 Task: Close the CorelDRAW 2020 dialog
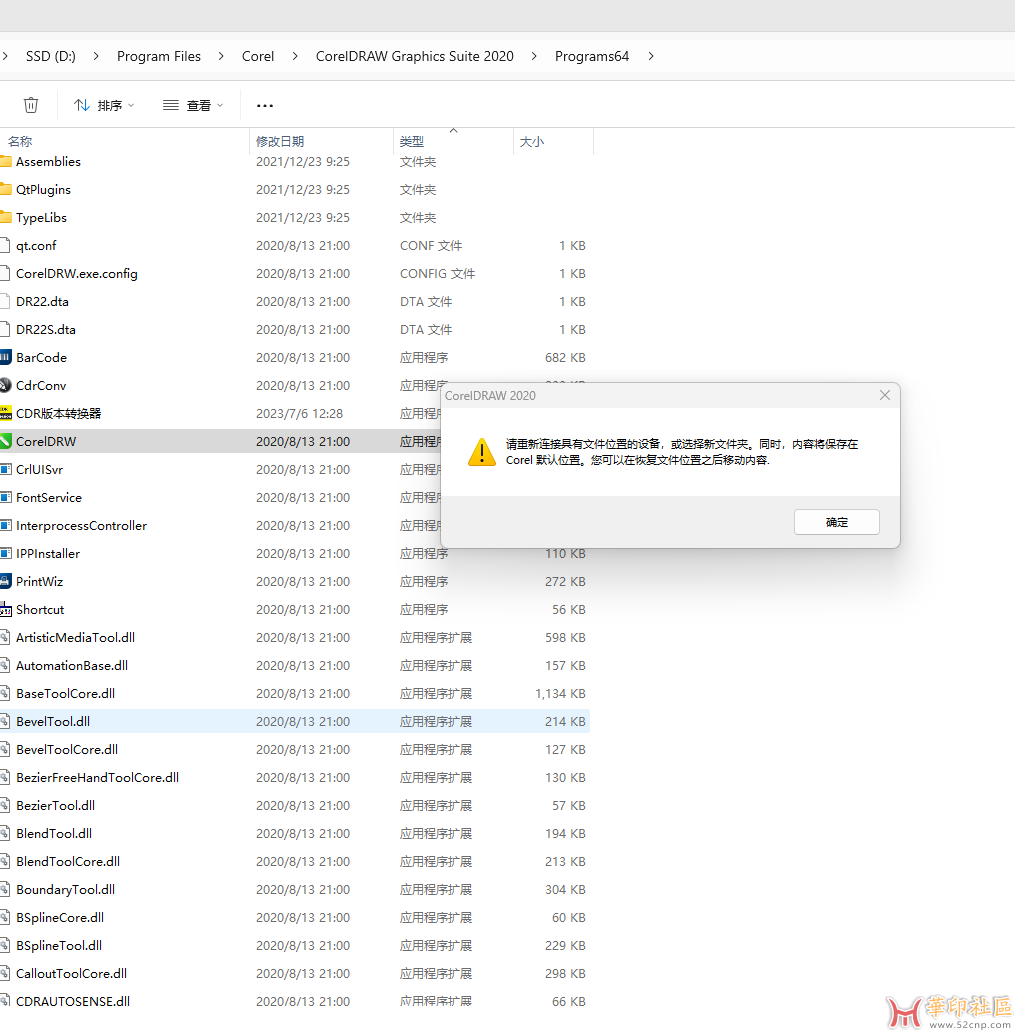click(884, 395)
